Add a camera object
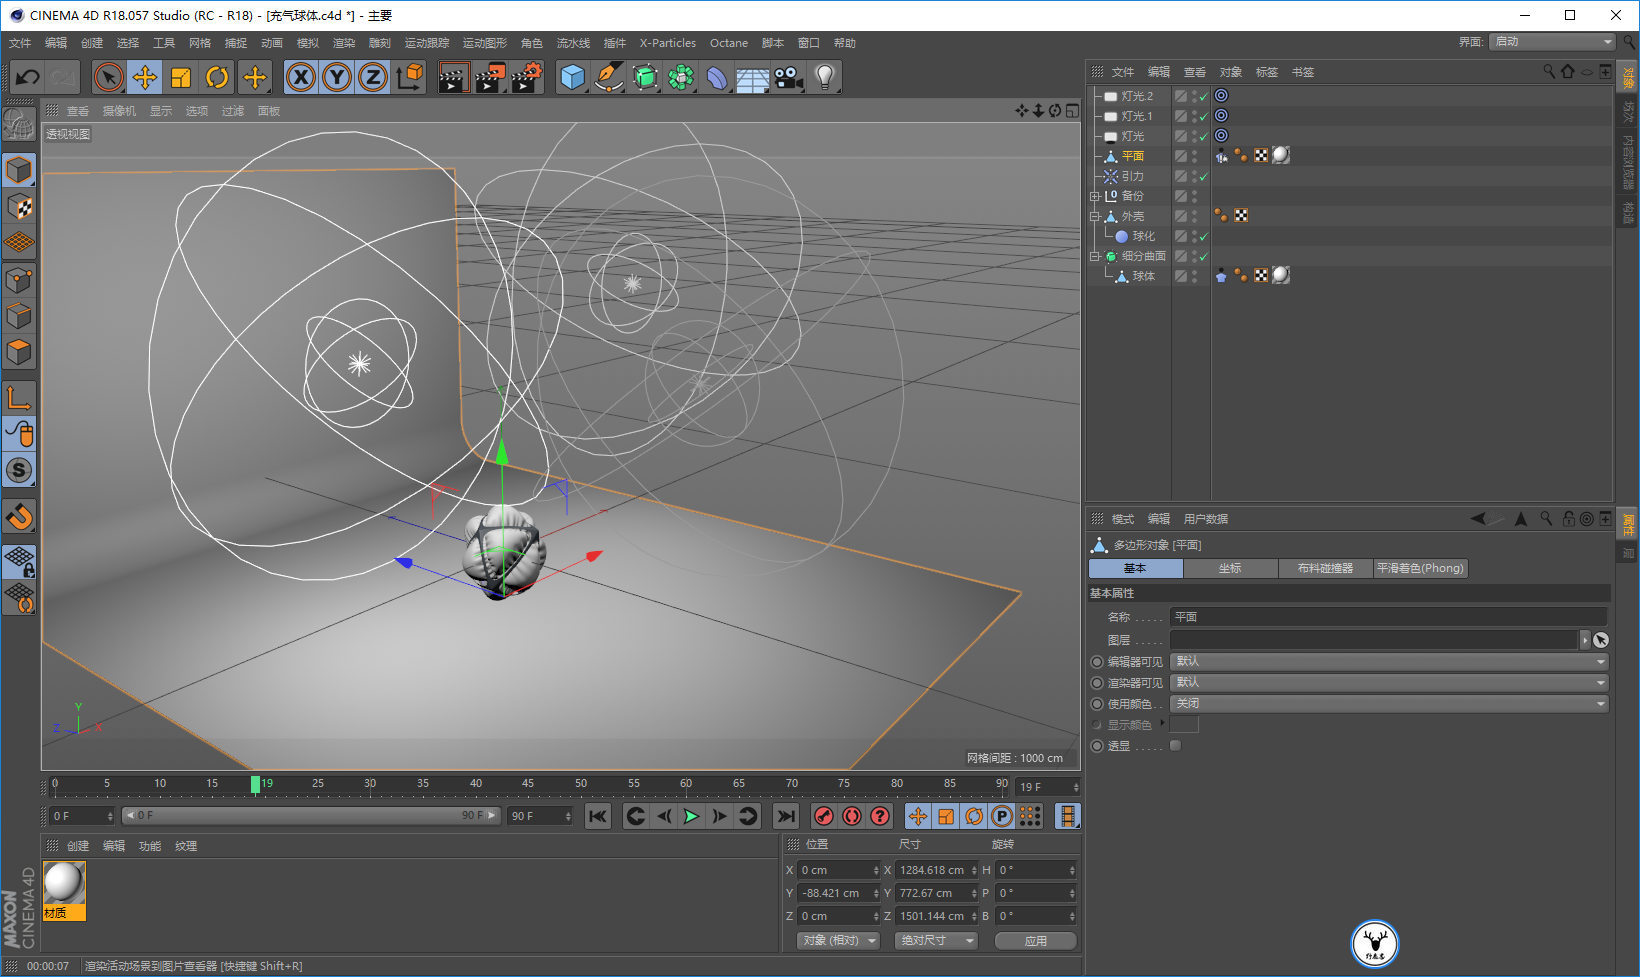This screenshot has height=977, width=1640. [x=789, y=77]
